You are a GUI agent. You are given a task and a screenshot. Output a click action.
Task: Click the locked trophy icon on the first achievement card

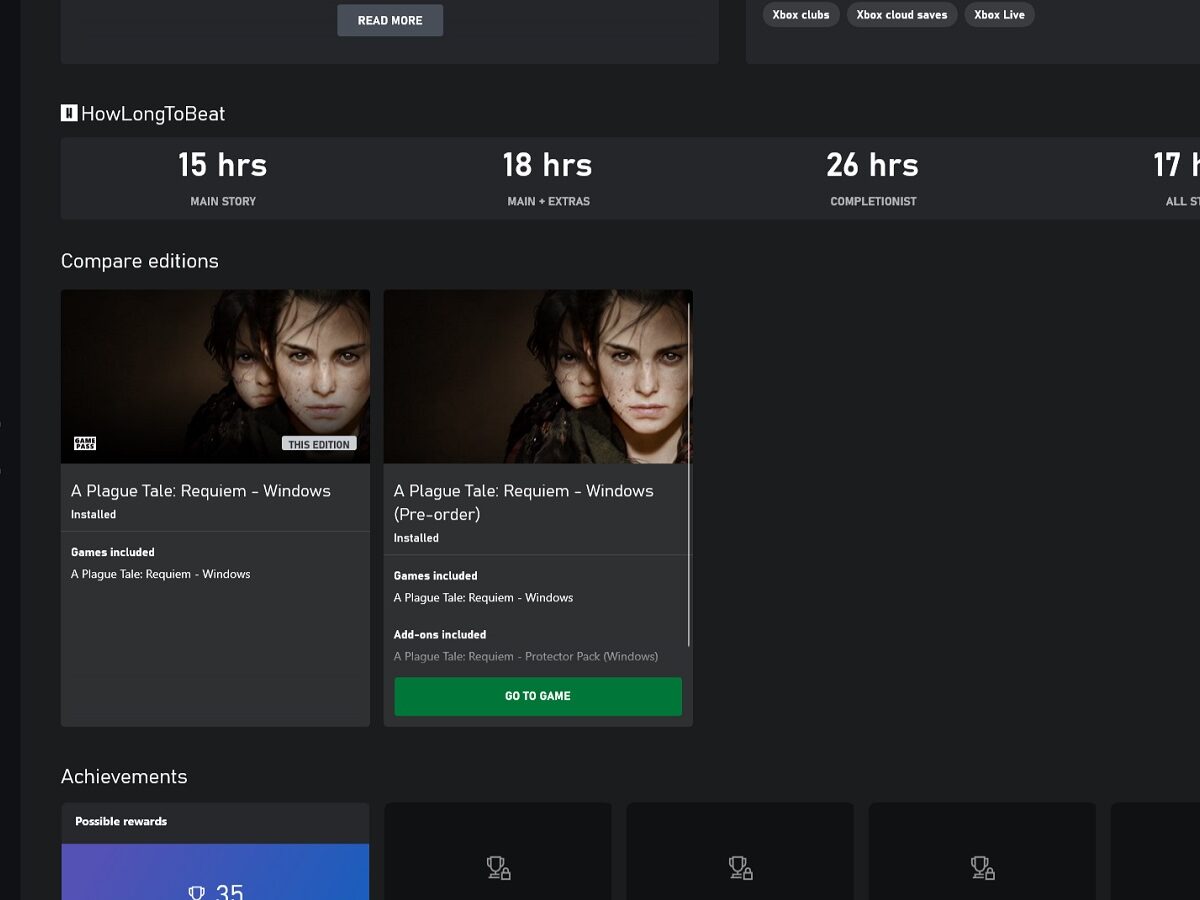[498, 869]
